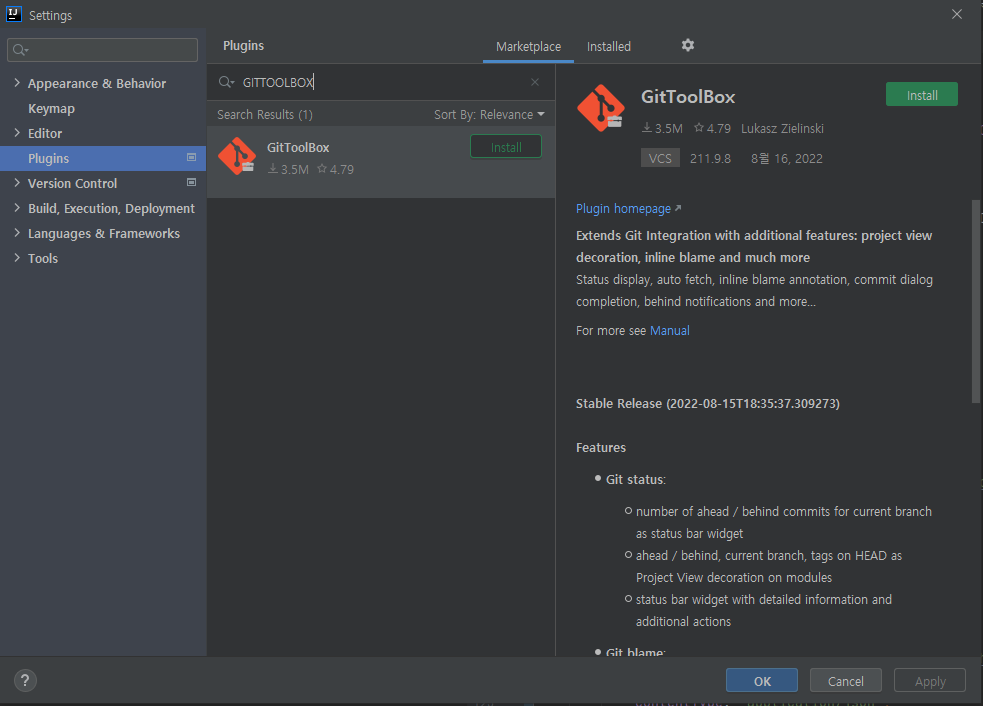Viewport: 983px width, 706px height.
Task: Expand Version Control settings
Action: (x=17, y=183)
